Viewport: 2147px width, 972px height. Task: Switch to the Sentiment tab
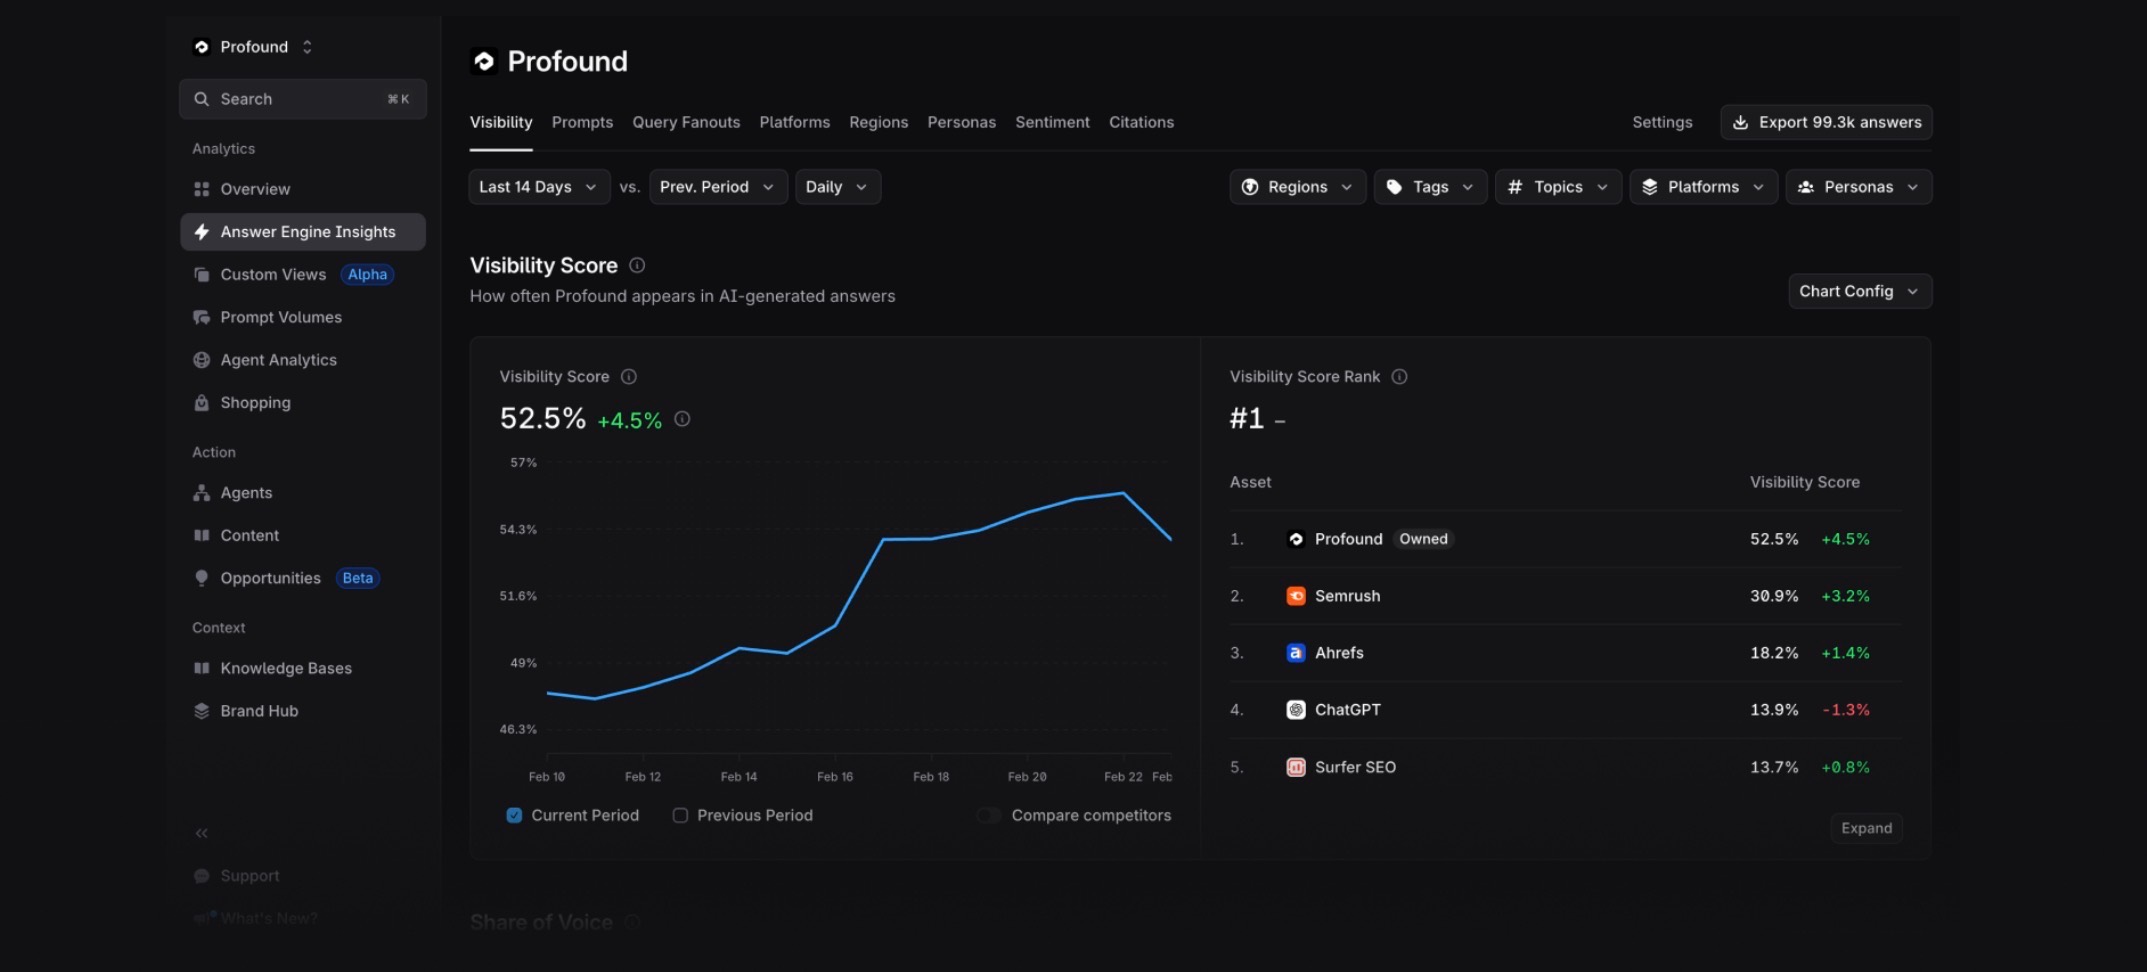1052,122
